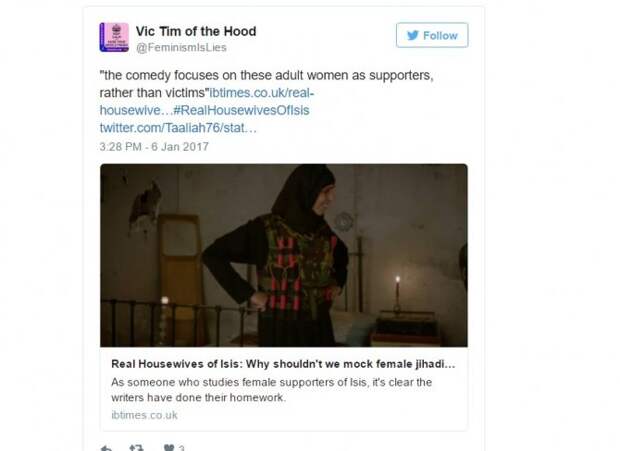Like the tweet with the heart icon
The image size is (620, 451).
tap(169, 448)
